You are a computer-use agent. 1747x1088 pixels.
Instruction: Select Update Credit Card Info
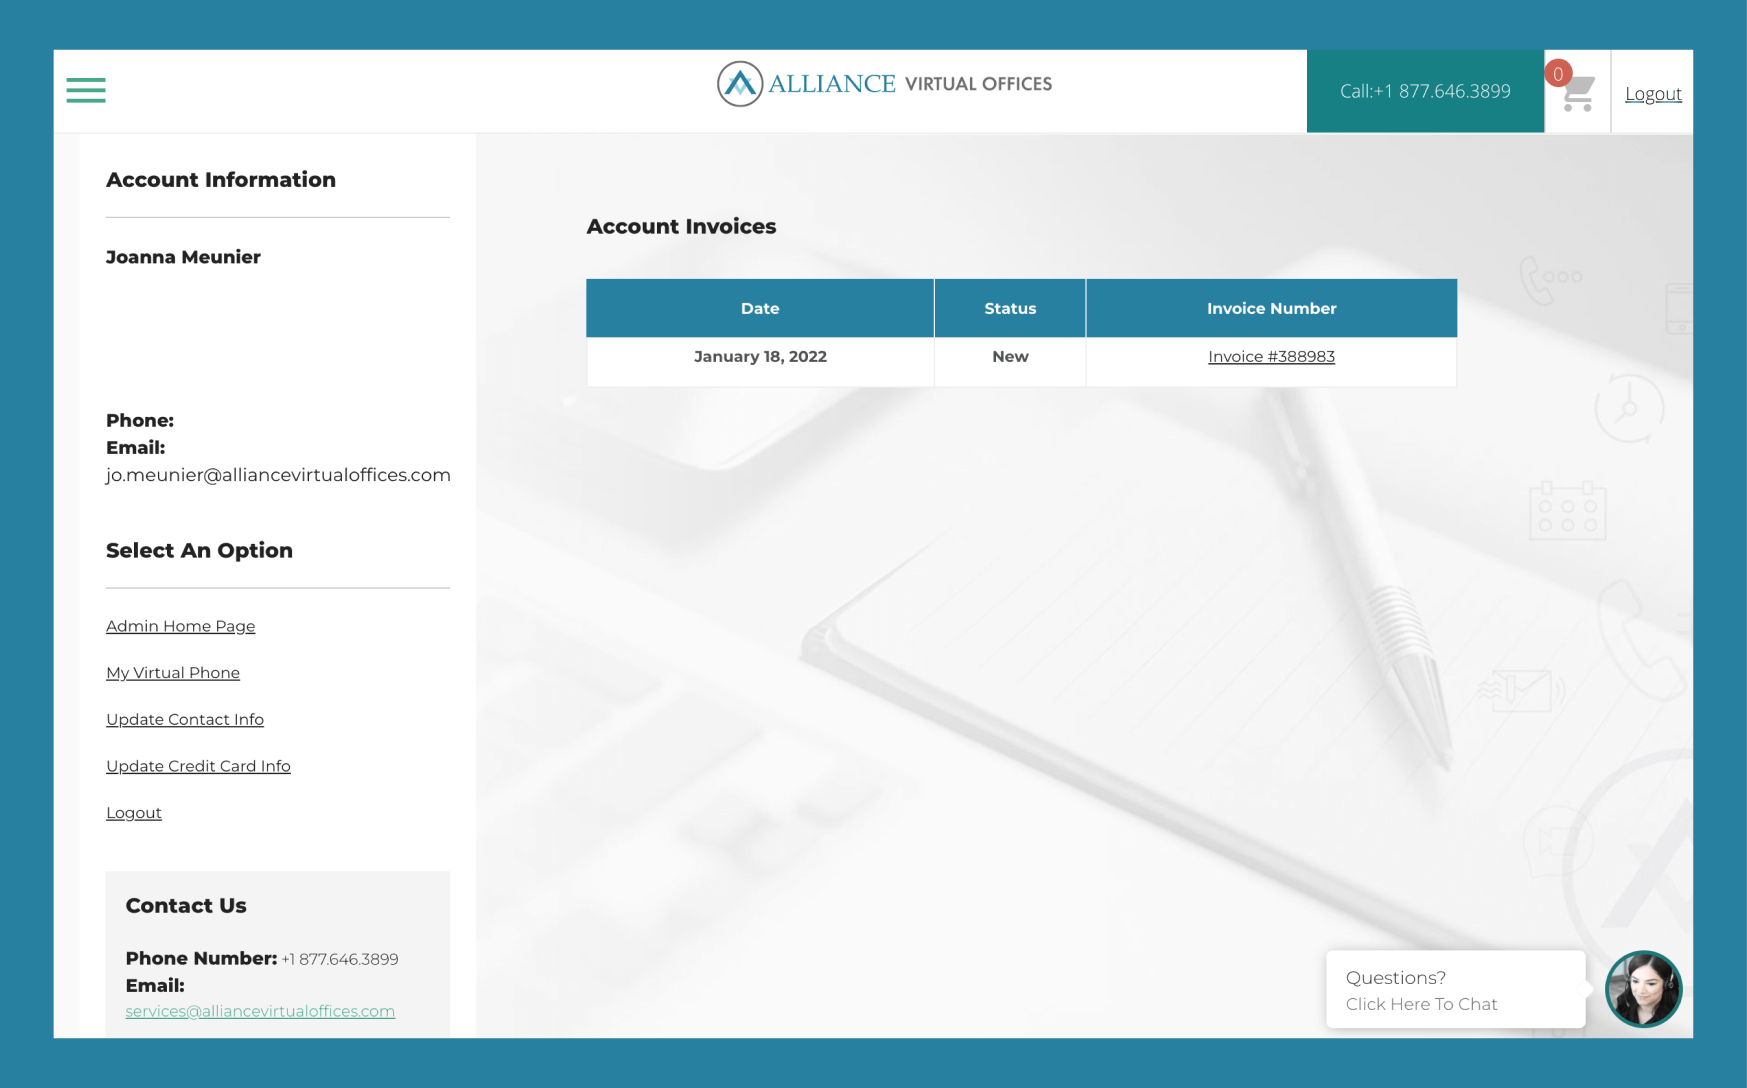click(x=198, y=766)
